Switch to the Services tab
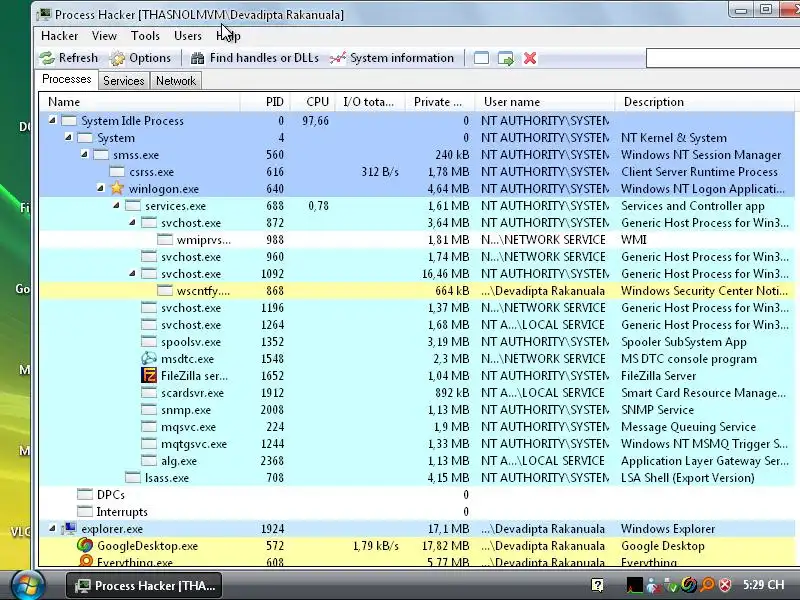 click(123, 81)
